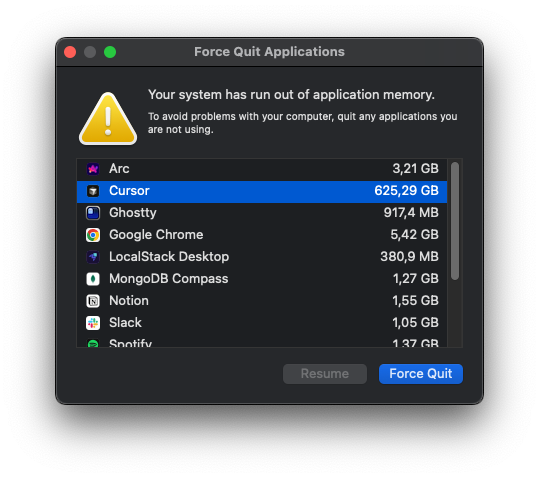Click the 1,27 GB memory value

pyautogui.click(x=416, y=279)
